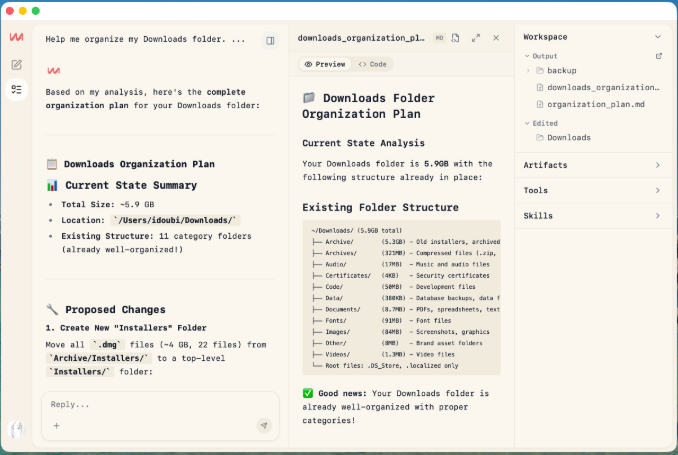Click the 'Archive/Installers/' code text
678x455 pixels.
click(99, 358)
